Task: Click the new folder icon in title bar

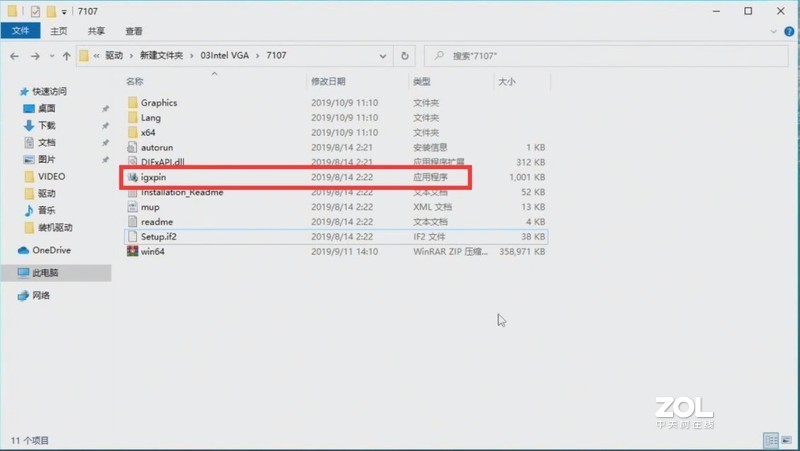Action: pos(51,11)
